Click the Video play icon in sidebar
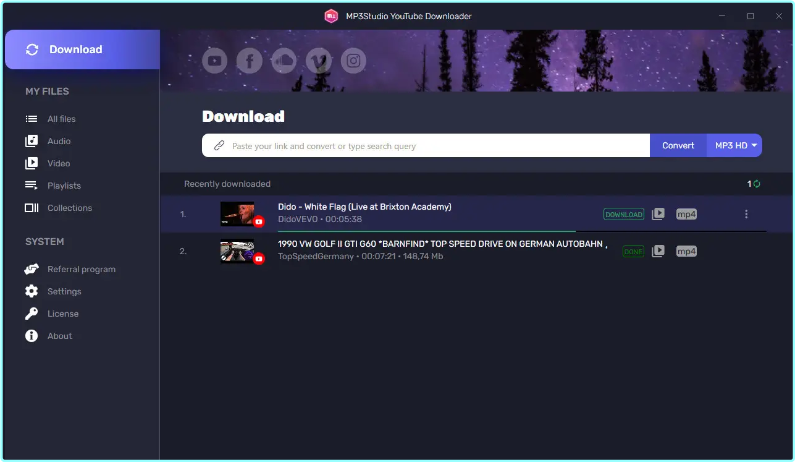 coord(31,163)
